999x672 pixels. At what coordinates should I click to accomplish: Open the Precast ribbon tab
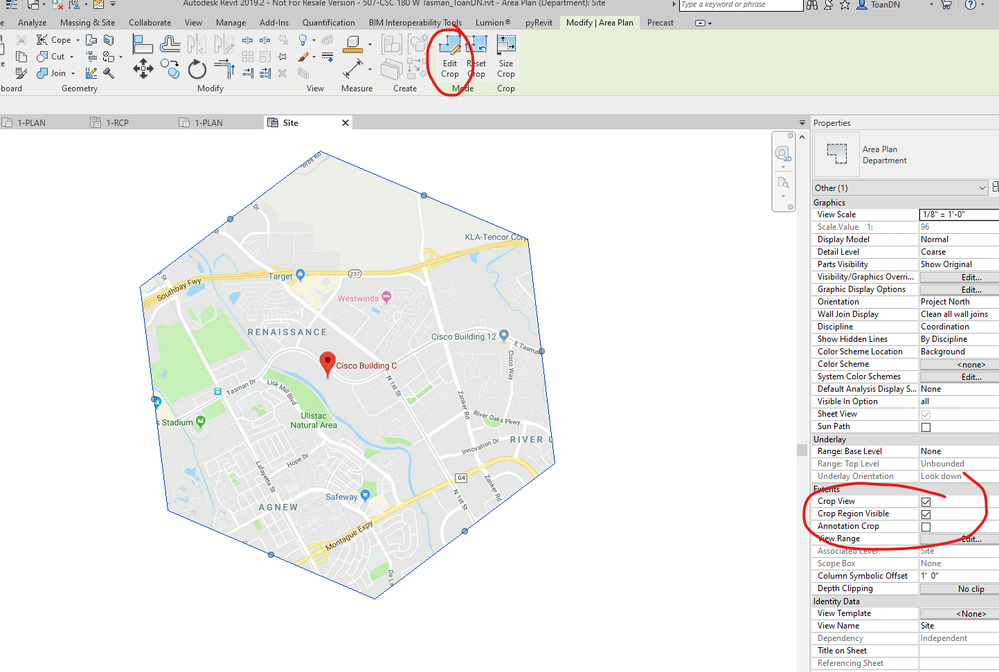coord(660,22)
